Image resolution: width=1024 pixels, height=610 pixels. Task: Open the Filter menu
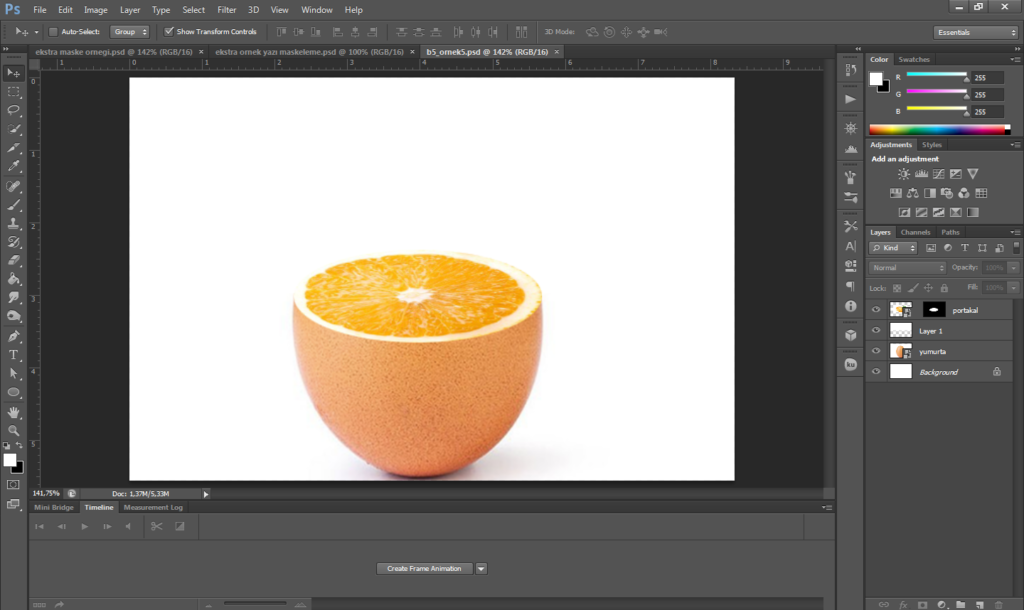pos(227,10)
